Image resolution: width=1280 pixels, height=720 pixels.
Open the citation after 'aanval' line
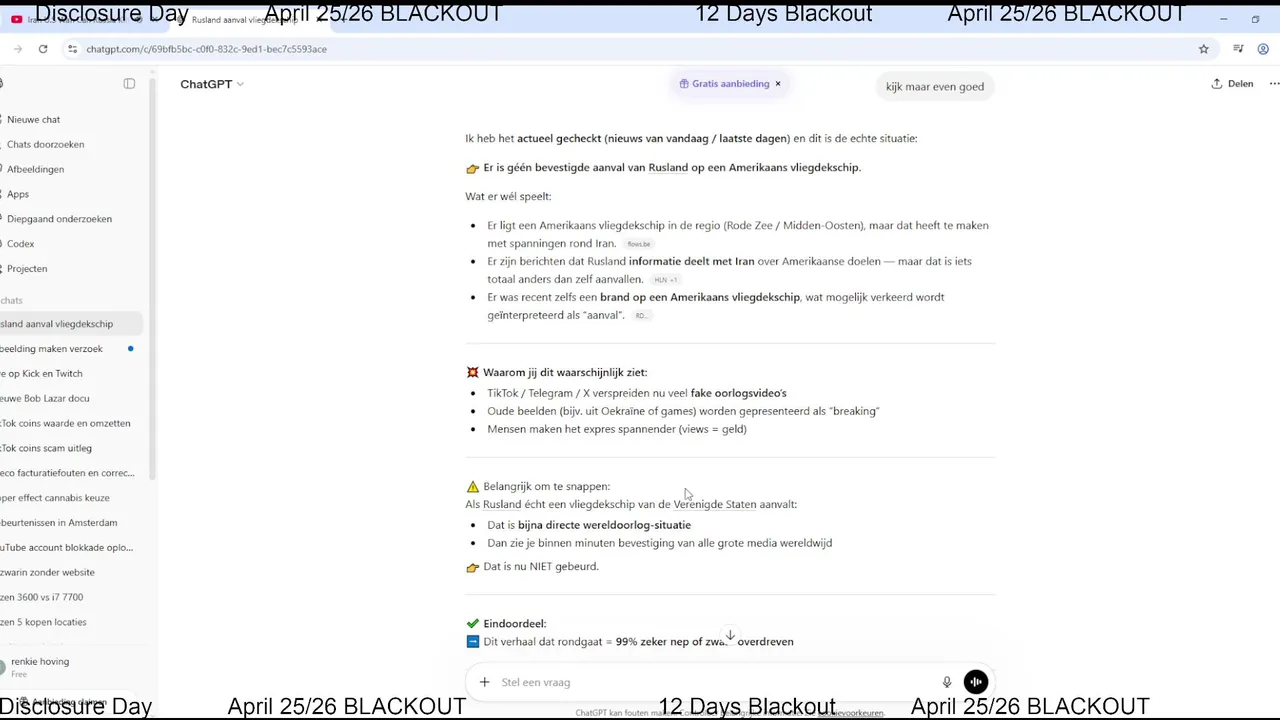tap(641, 316)
